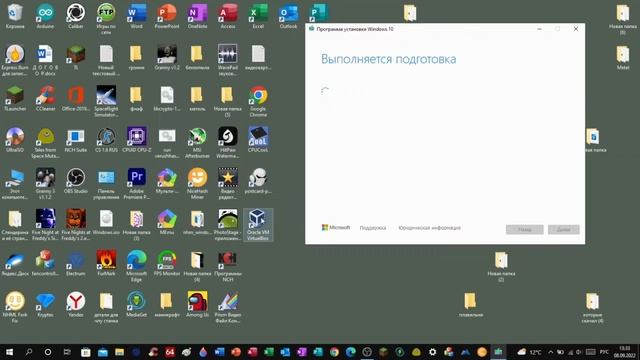Select the CS 1.6 RUS shortcut
Image resolution: width=640 pixels, height=360 pixels.
tap(106, 140)
